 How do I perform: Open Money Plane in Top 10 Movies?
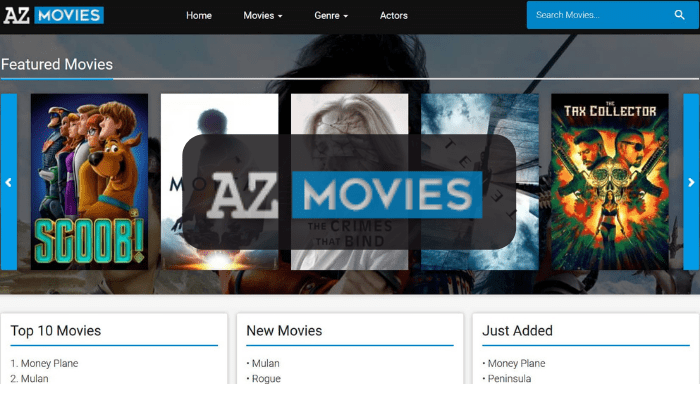tap(49, 363)
